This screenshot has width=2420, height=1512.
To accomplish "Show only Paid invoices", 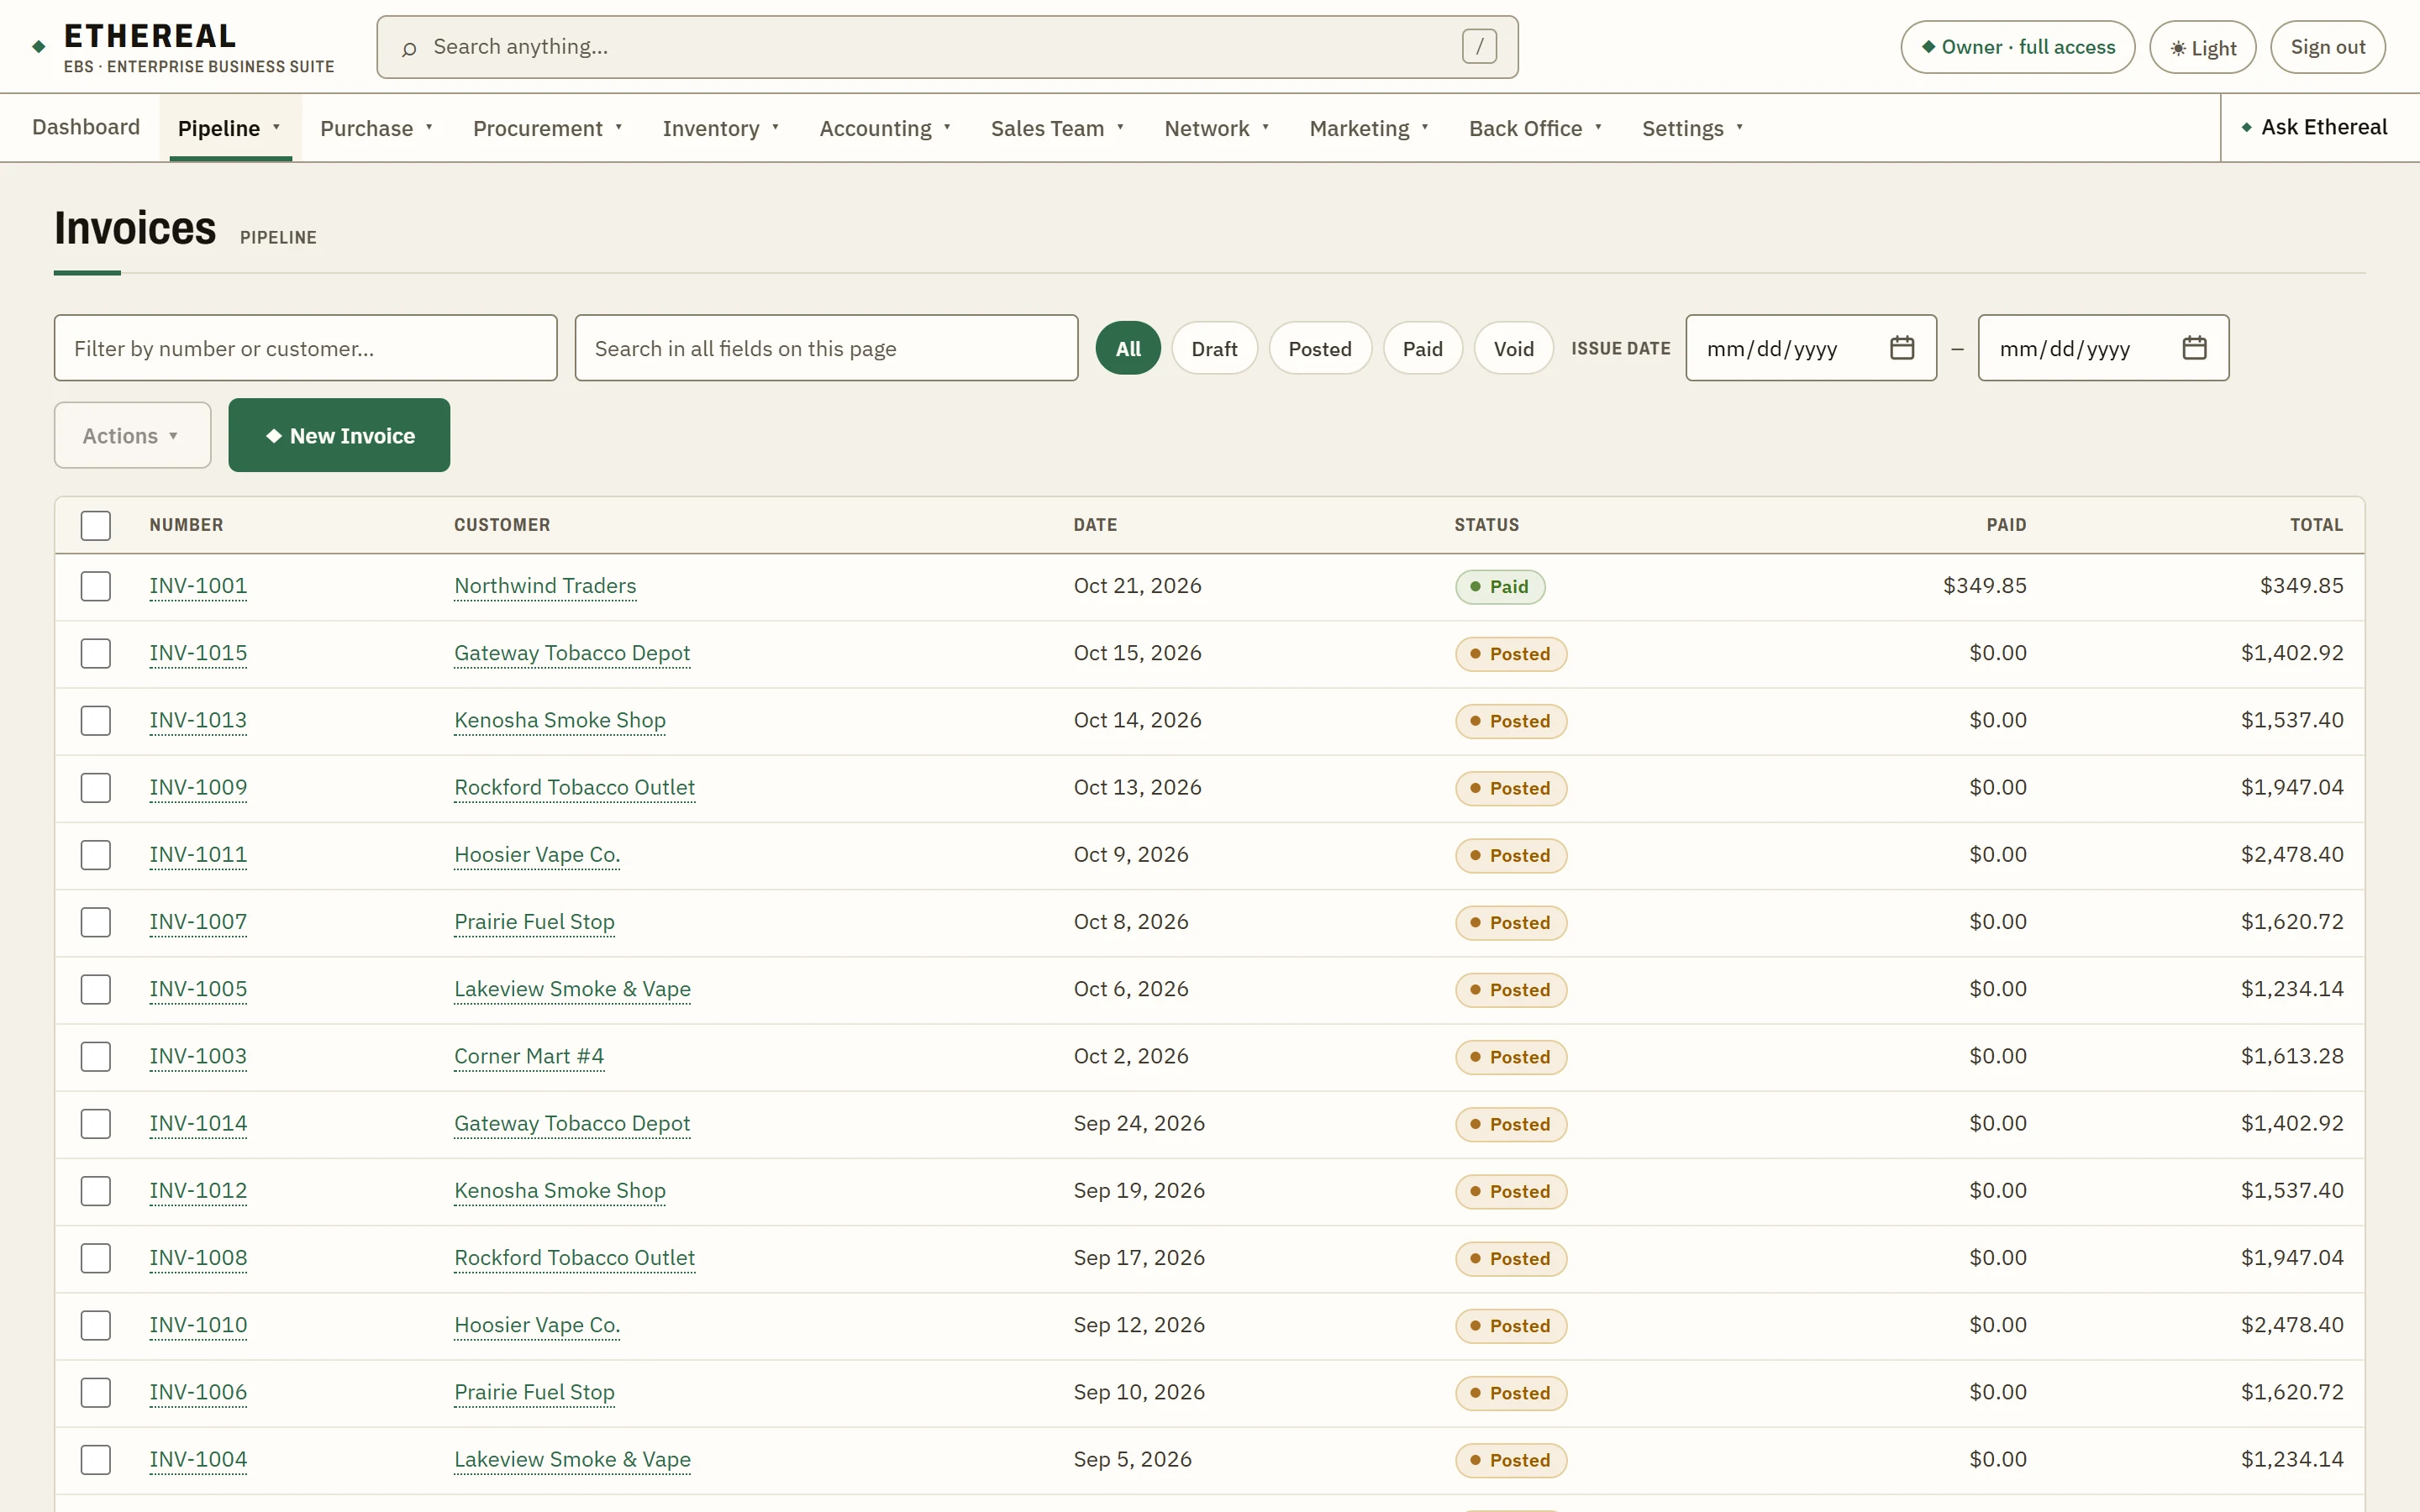I will point(1422,348).
